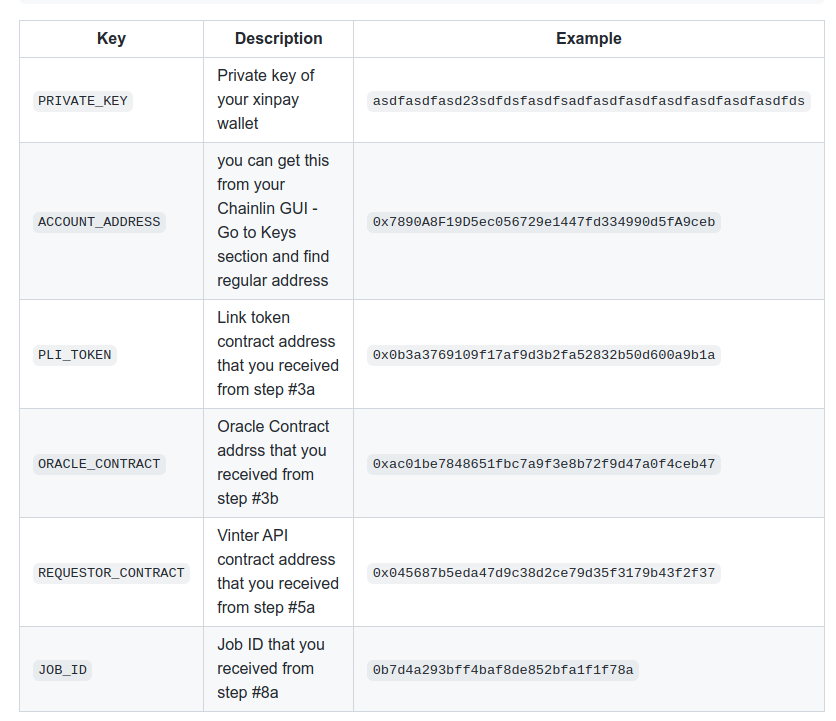Screen dimensions: 836x721
Task: Click the Key column header
Action: pyautogui.click(x=111, y=38)
